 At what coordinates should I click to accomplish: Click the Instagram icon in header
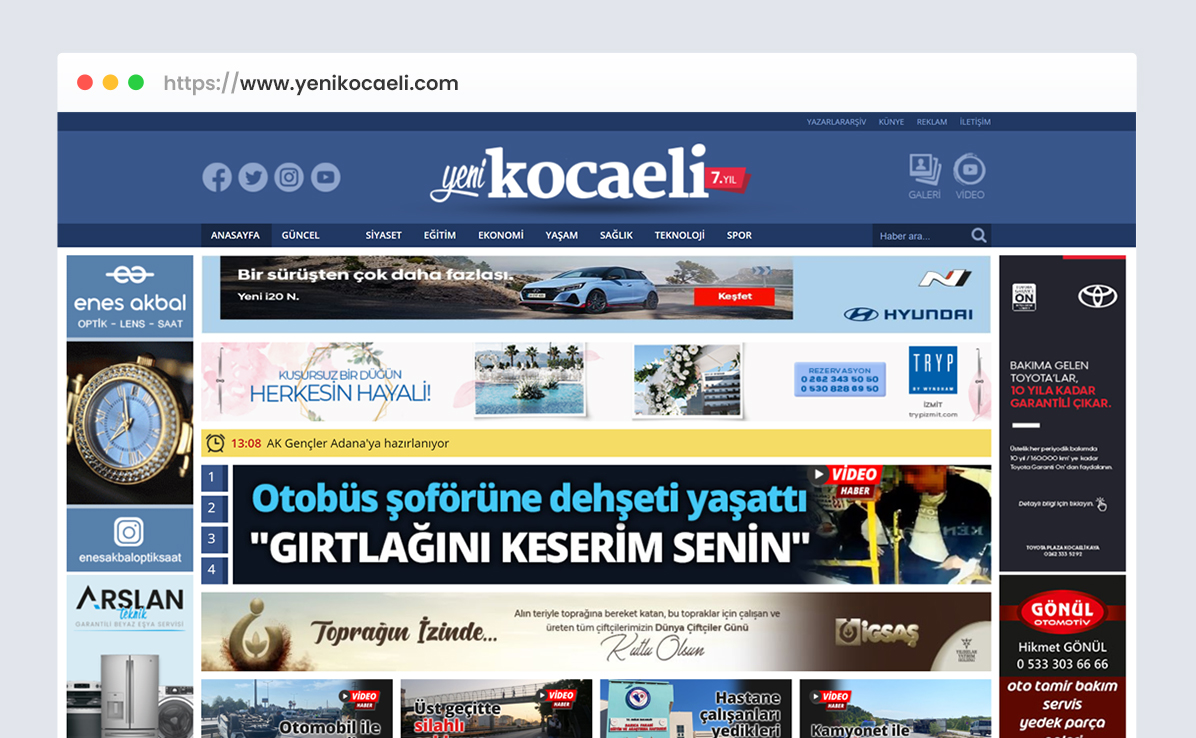point(289,178)
